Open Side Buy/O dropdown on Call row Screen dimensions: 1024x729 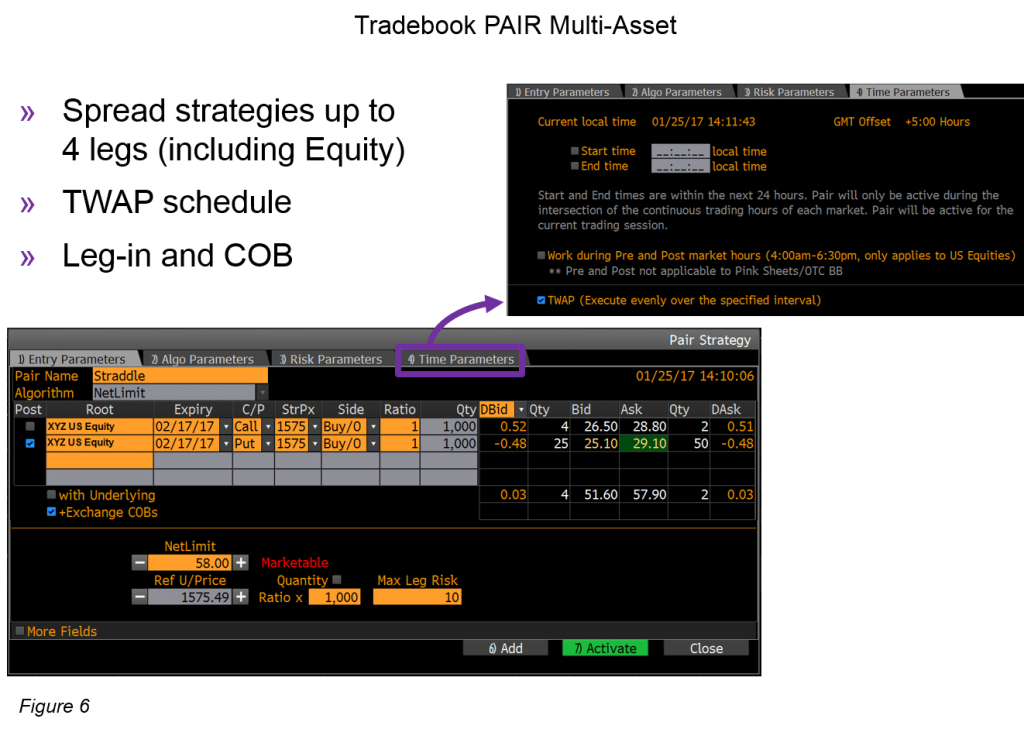coord(374,427)
